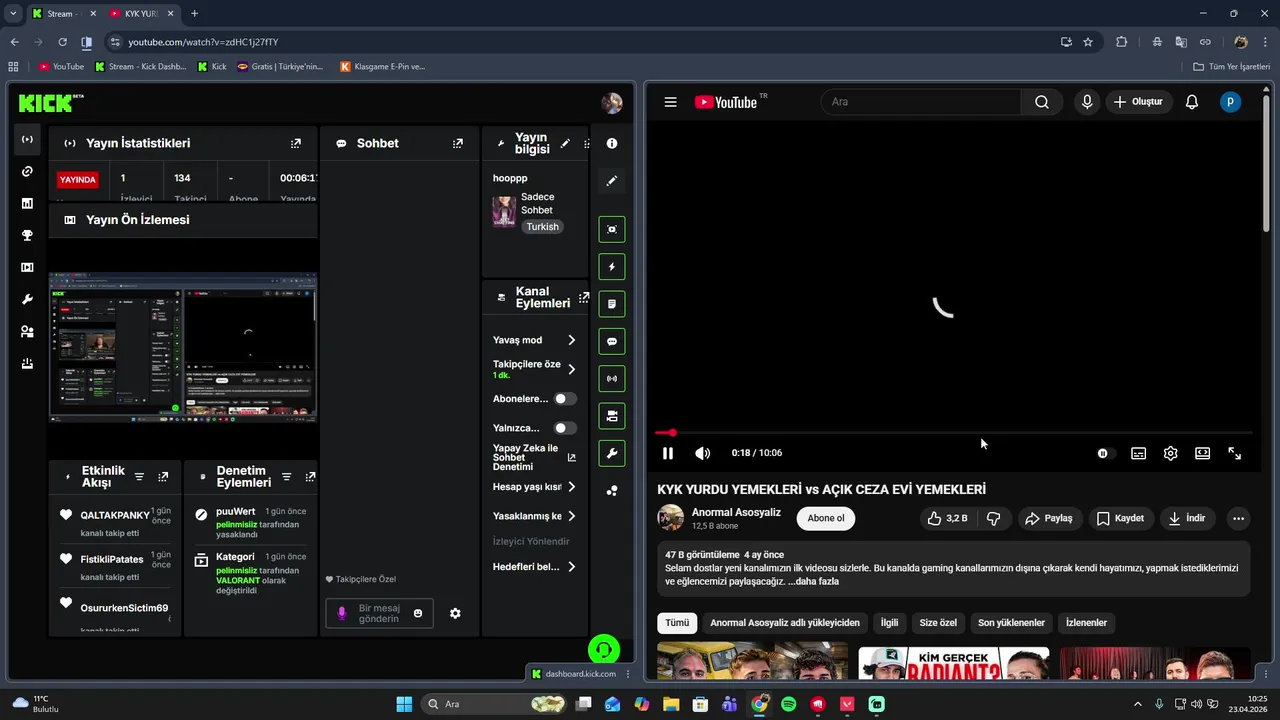The width and height of the screenshot is (1280, 720).
Task: Open YouTube player settings gear
Action: 1171,453
